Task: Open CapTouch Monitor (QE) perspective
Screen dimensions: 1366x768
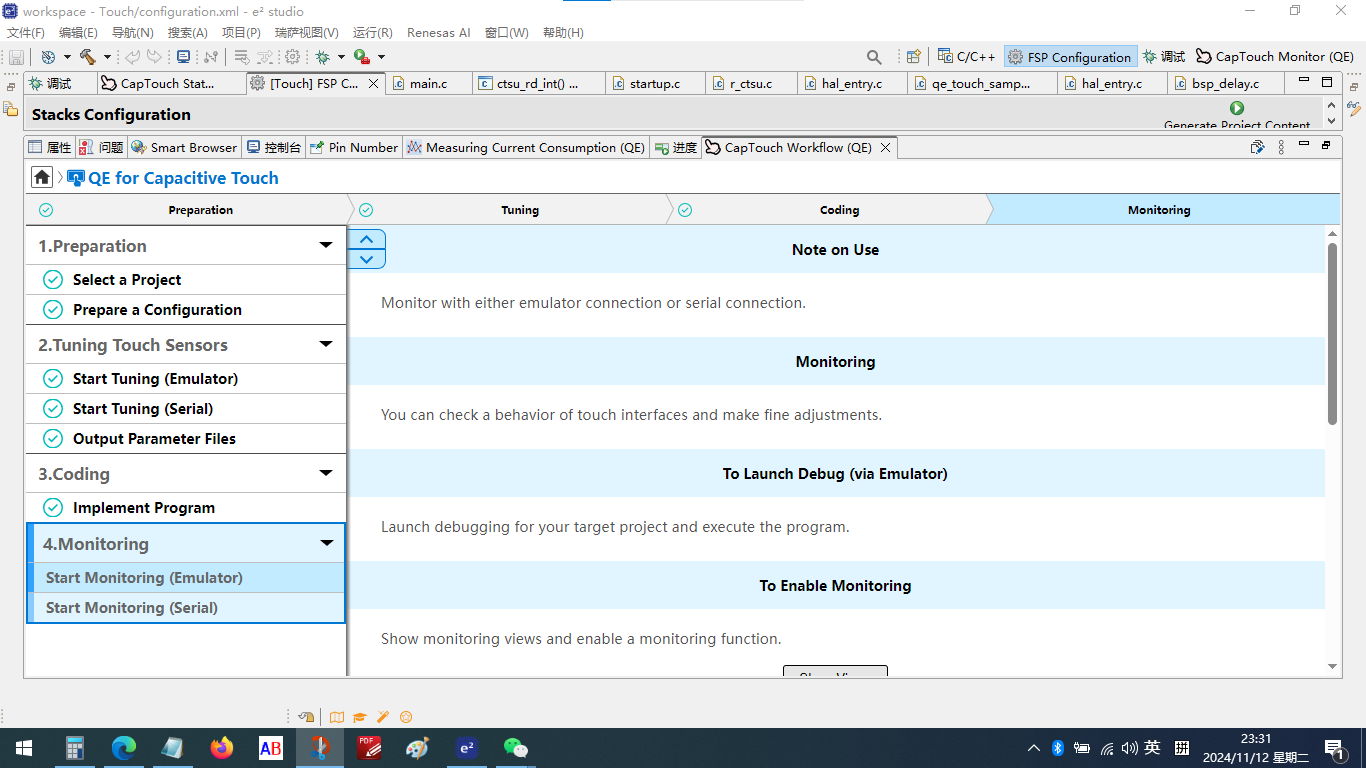Action: pyautogui.click(x=1275, y=57)
